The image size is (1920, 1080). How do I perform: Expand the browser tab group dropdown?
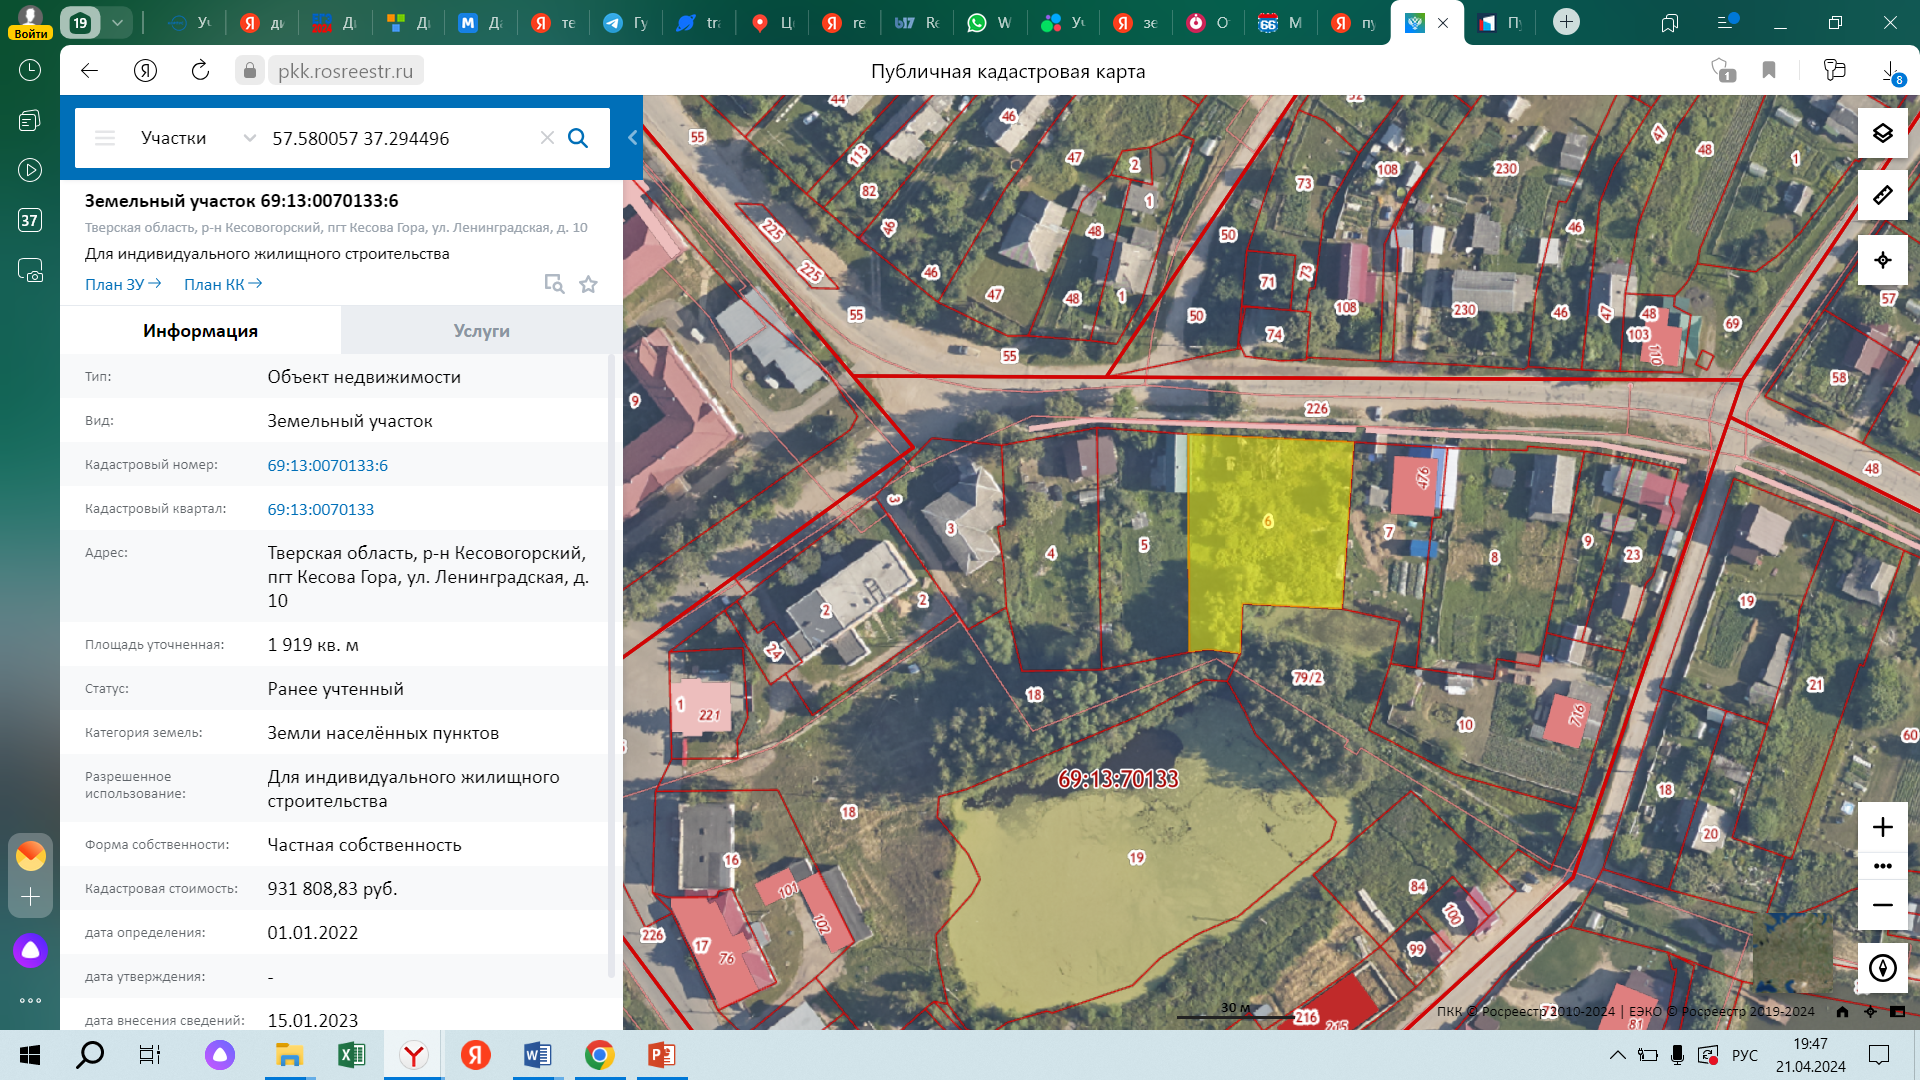[117, 22]
